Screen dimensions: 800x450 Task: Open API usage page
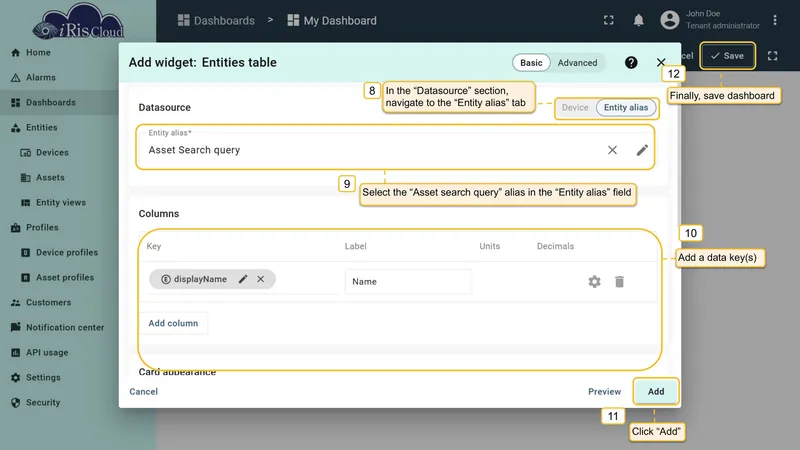47,353
